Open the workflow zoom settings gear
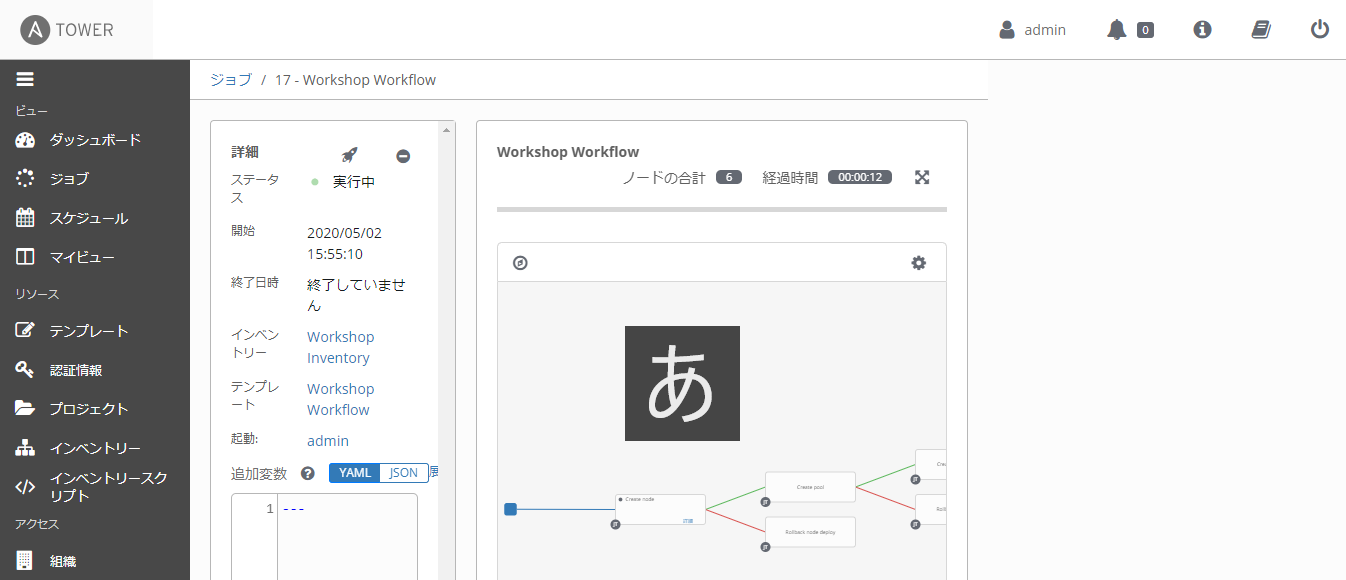Screen dimensions: 1346x580 [918, 262]
